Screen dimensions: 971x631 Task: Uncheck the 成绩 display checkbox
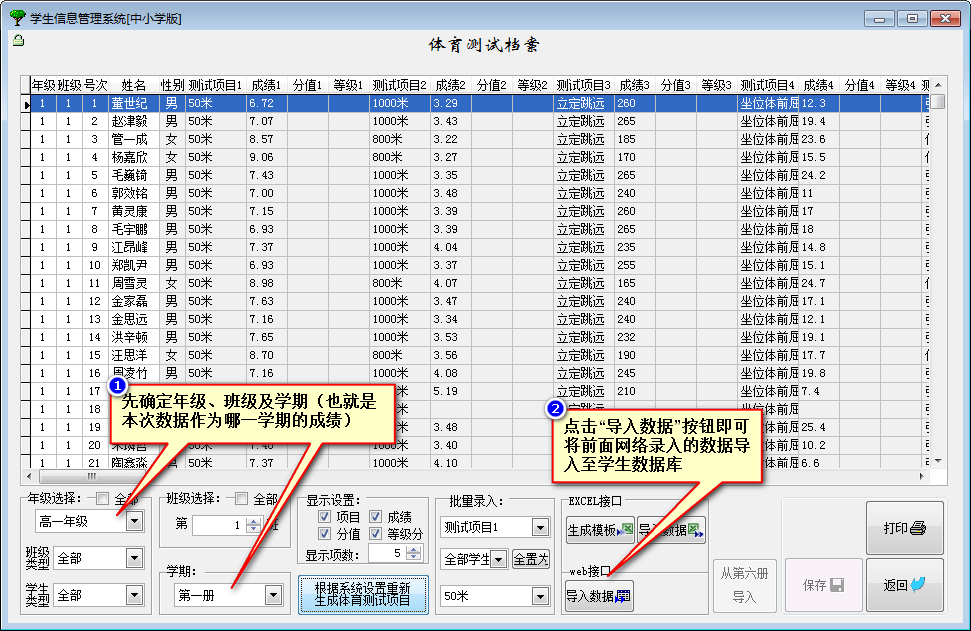tap(376, 517)
